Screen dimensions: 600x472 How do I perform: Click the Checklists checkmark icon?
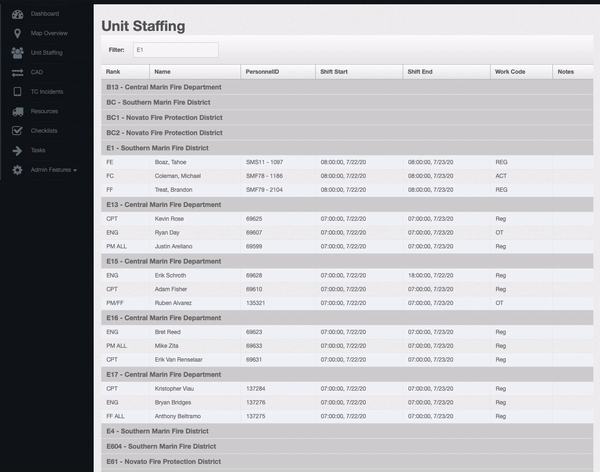[17, 130]
